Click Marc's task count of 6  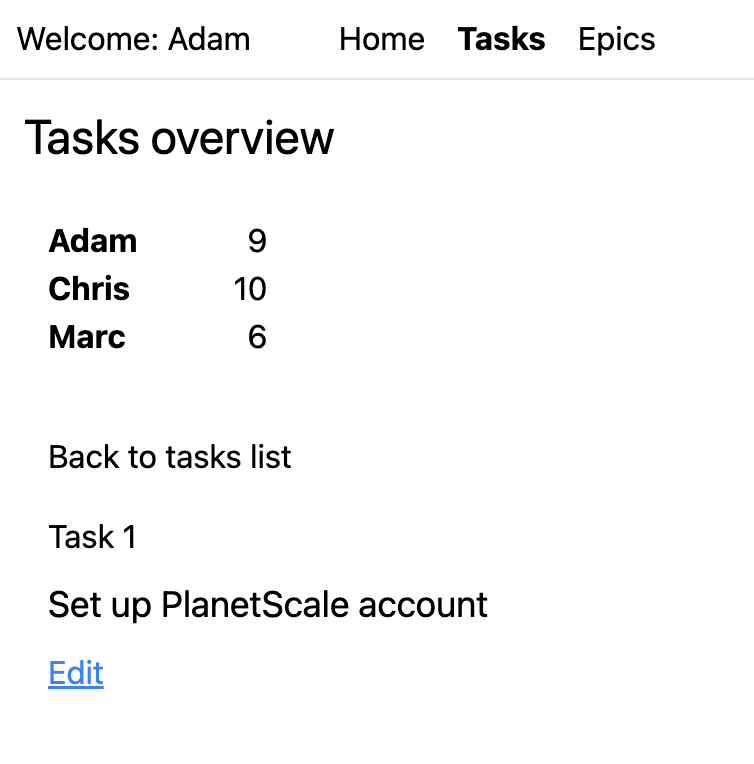pos(257,337)
